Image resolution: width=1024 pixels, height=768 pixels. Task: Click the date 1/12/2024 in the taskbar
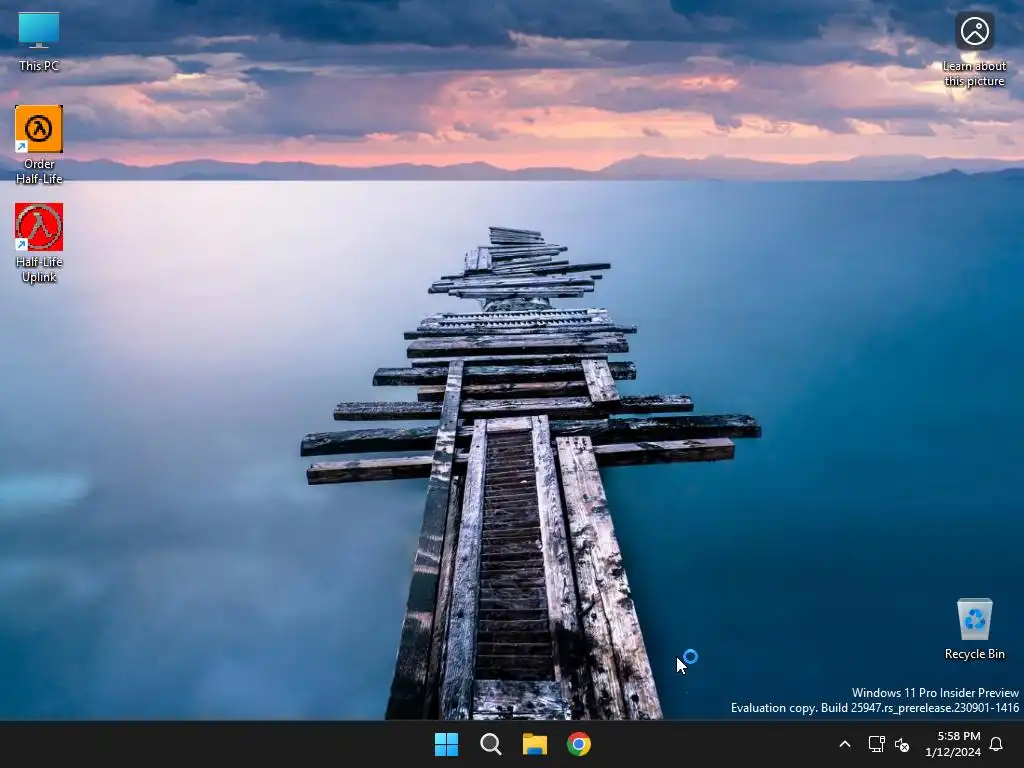tap(953, 752)
